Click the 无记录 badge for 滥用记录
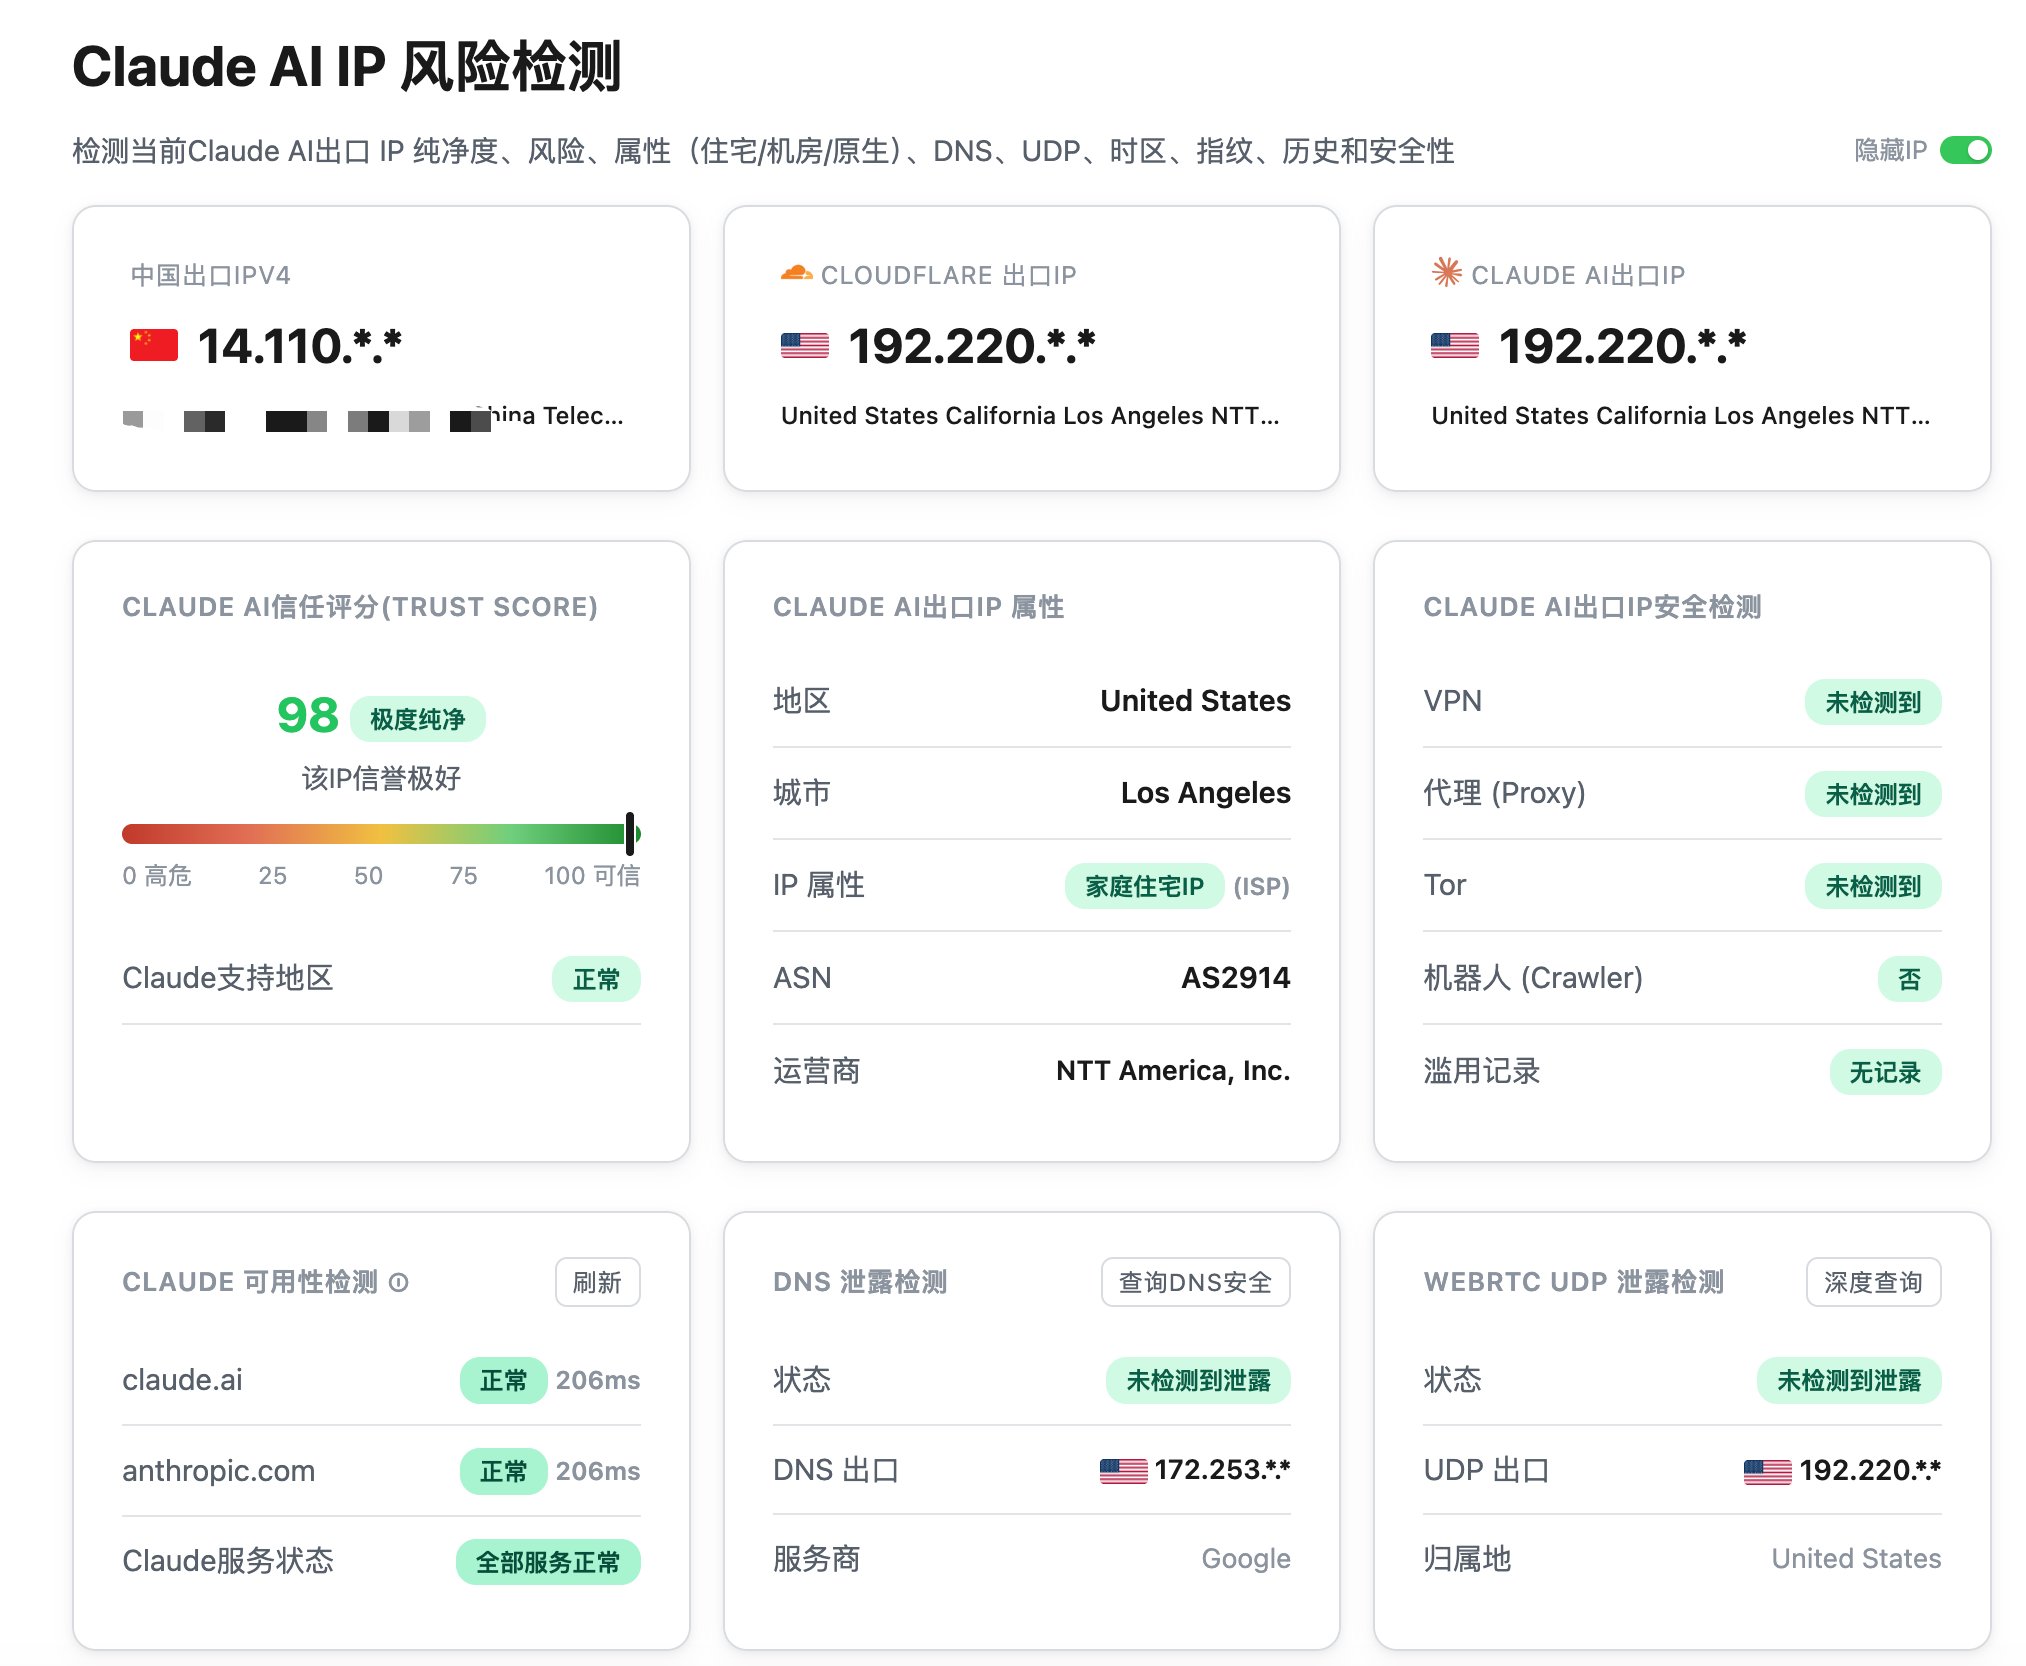Viewport: 2026px width, 1666px height. [1885, 1072]
